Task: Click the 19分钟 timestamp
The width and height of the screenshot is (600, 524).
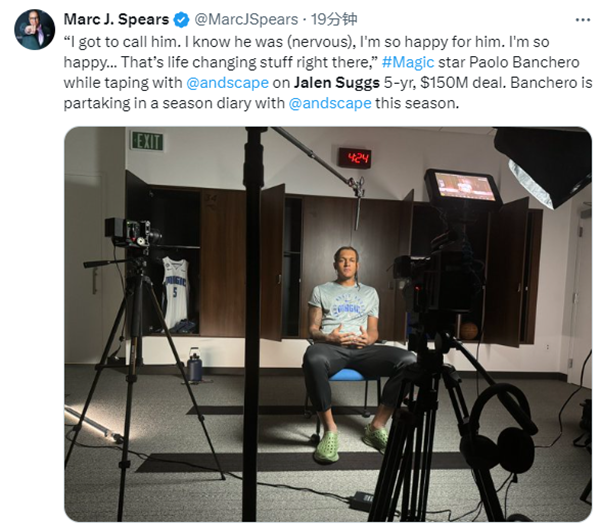Action: pos(334,19)
